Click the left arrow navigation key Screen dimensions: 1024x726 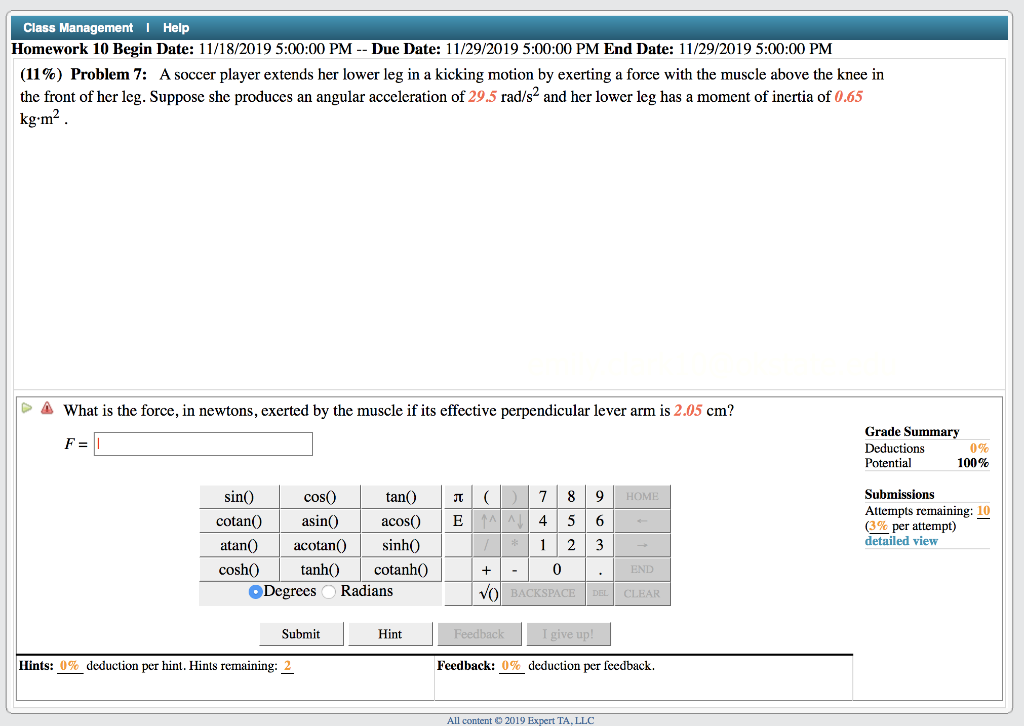click(x=641, y=520)
